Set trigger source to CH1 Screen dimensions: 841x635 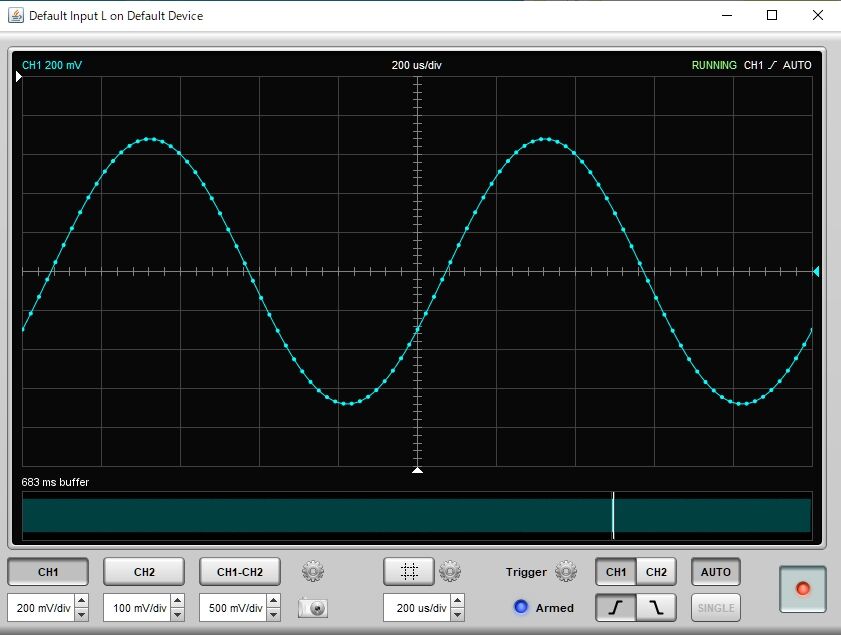[x=616, y=572]
